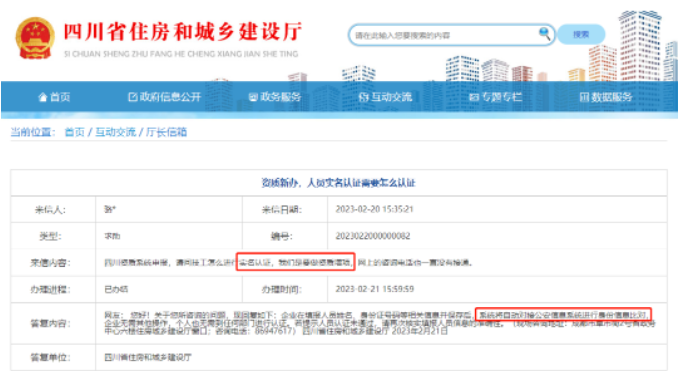Select the date 2023-02-20 15:35:21
This screenshot has width=679, height=371.
click(x=375, y=209)
